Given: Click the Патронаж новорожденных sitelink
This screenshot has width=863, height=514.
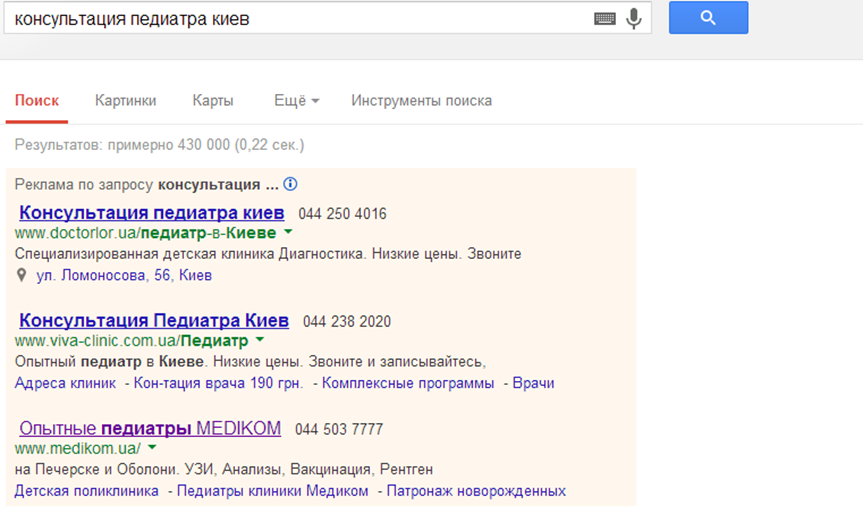Looking at the screenshot, I should click(475, 491).
